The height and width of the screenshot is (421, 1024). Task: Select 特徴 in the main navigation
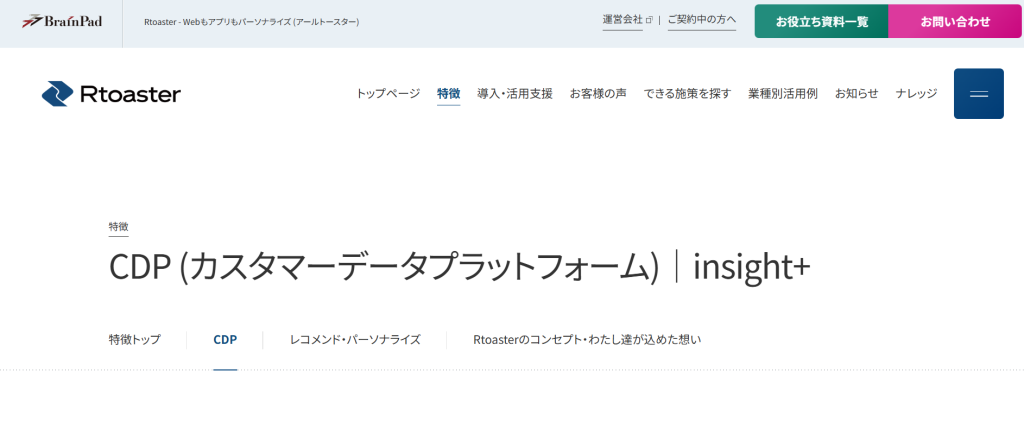(449, 93)
